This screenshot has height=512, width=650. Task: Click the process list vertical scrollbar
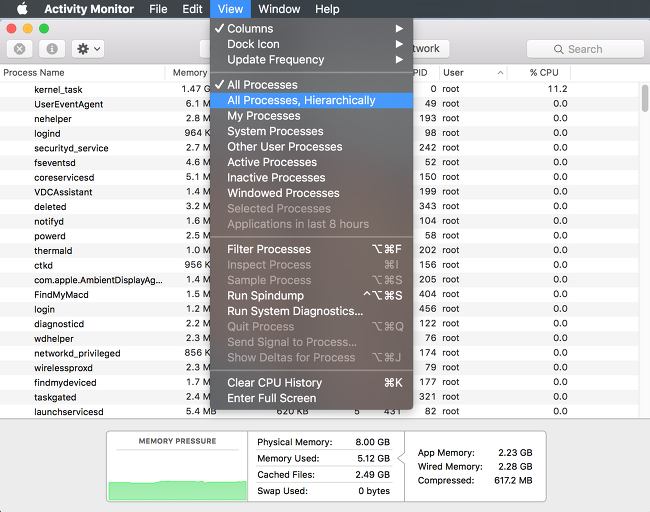[645, 98]
